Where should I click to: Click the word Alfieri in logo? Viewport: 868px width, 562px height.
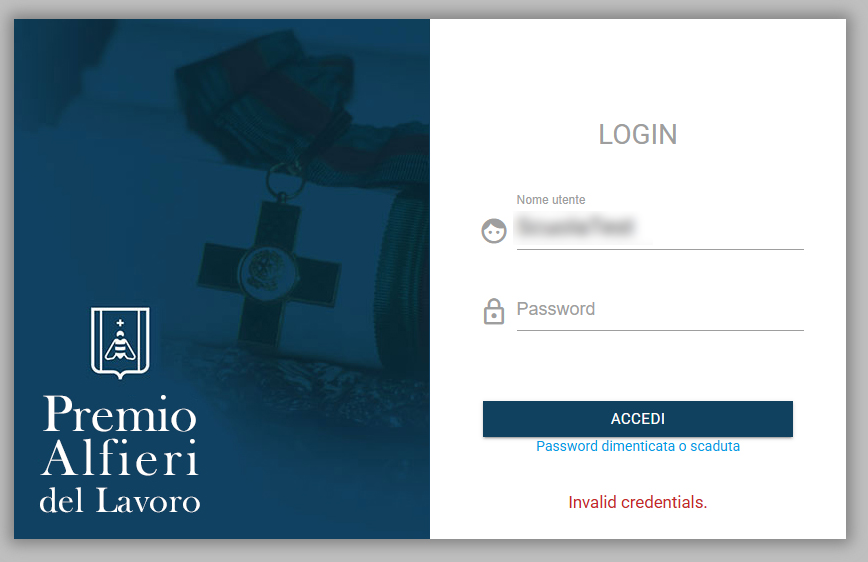(120, 458)
